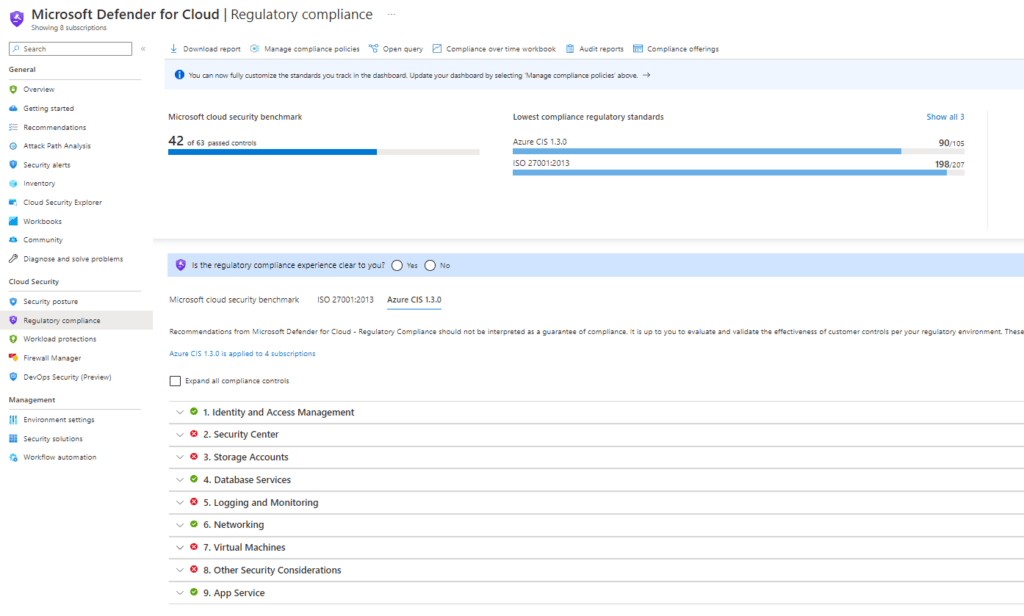The width and height of the screenshot is (1024, 616).
Task: Click the ISO 27001:2013 compliance progress bar
Action: click(x=739, y=173)
